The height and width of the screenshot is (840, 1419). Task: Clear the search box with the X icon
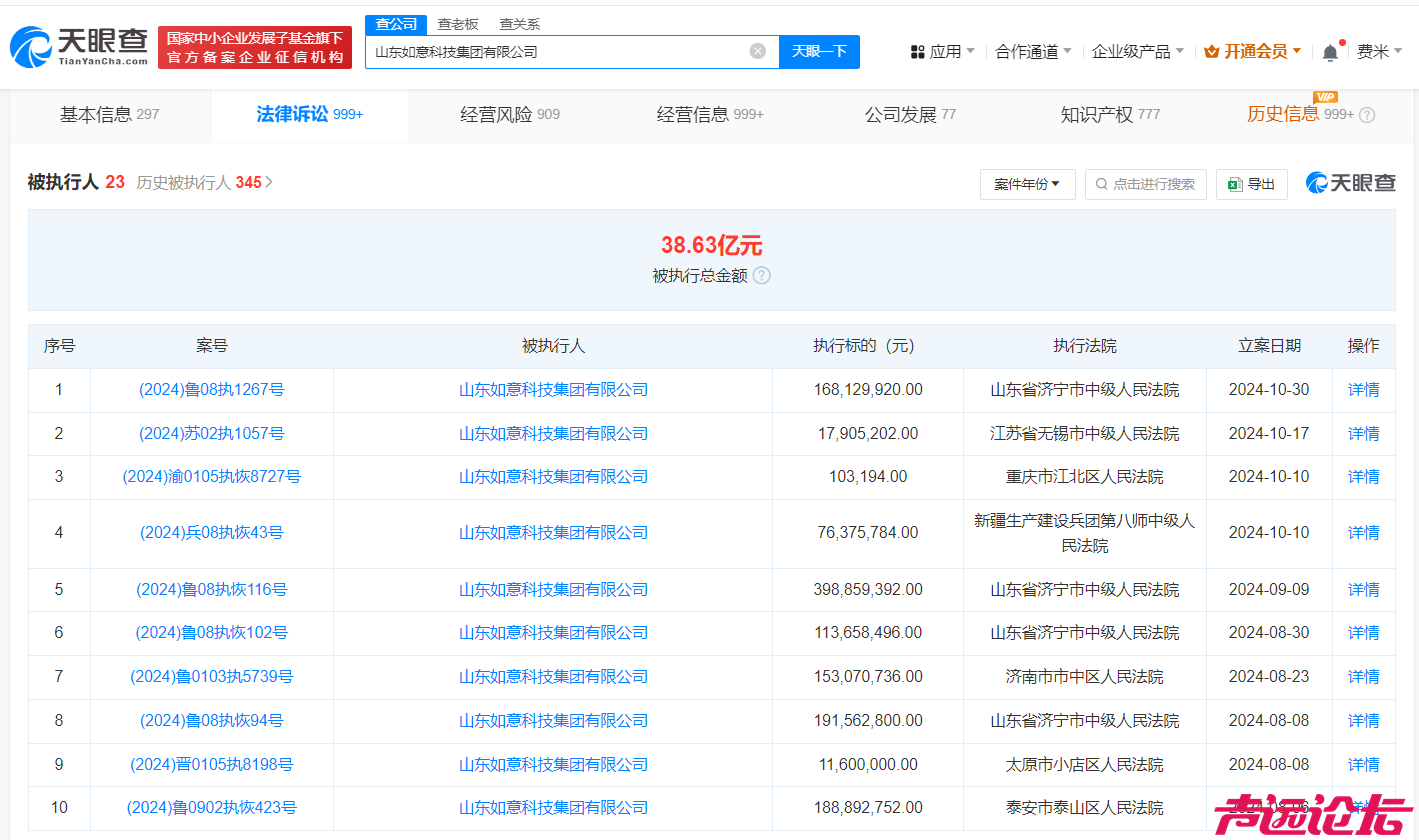(x=758, y=51)
